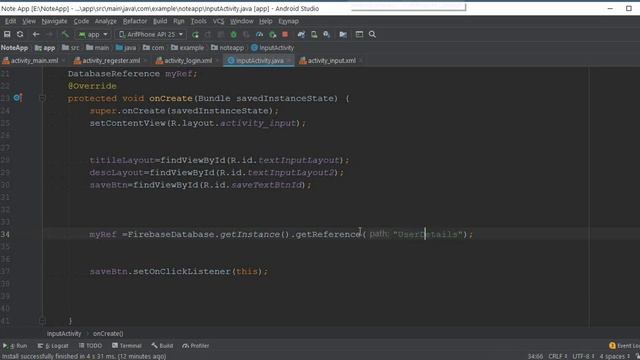640x360 pixels.
Task: Switch to the activity_regester.xml tab
Action: tap(111, 60)
